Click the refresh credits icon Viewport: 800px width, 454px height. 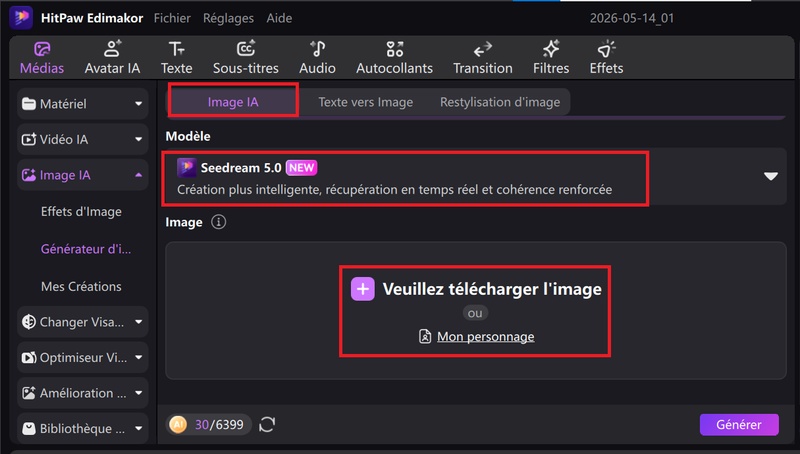coord(267,424)
